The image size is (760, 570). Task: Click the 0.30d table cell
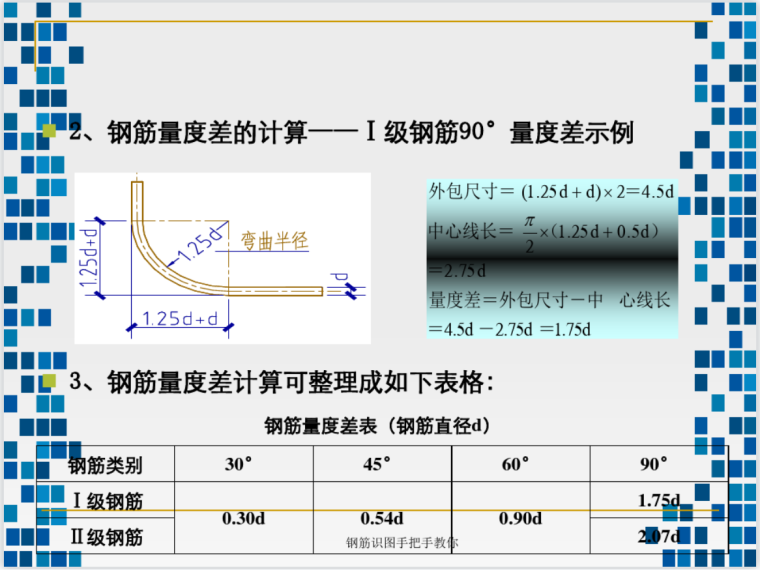pos(243,518)
